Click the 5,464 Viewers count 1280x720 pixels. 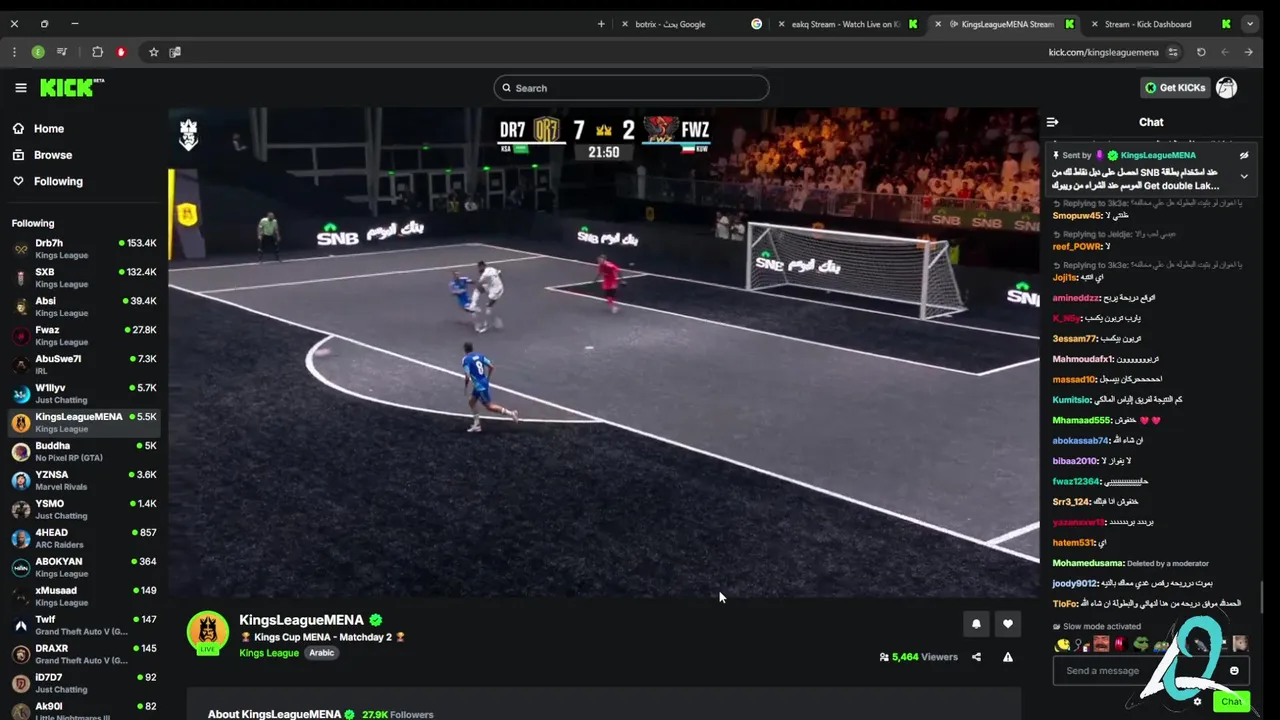(918, 657)
